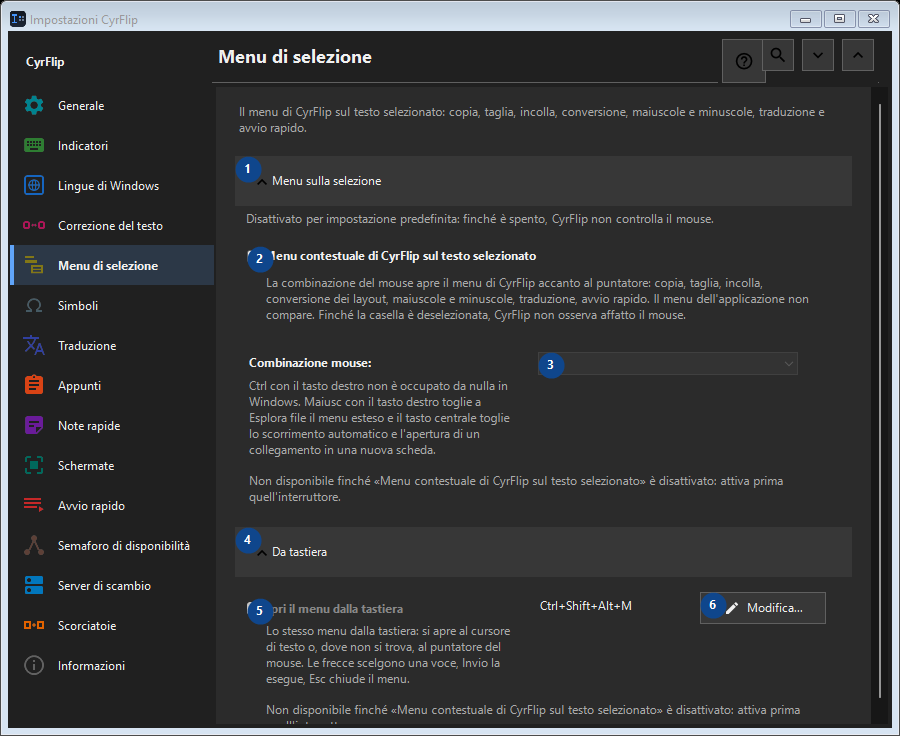Enable Menu contestuale di CyrFlip sul testo selezionato
This screenshot has width=900, height=736.
pos(253,256)
